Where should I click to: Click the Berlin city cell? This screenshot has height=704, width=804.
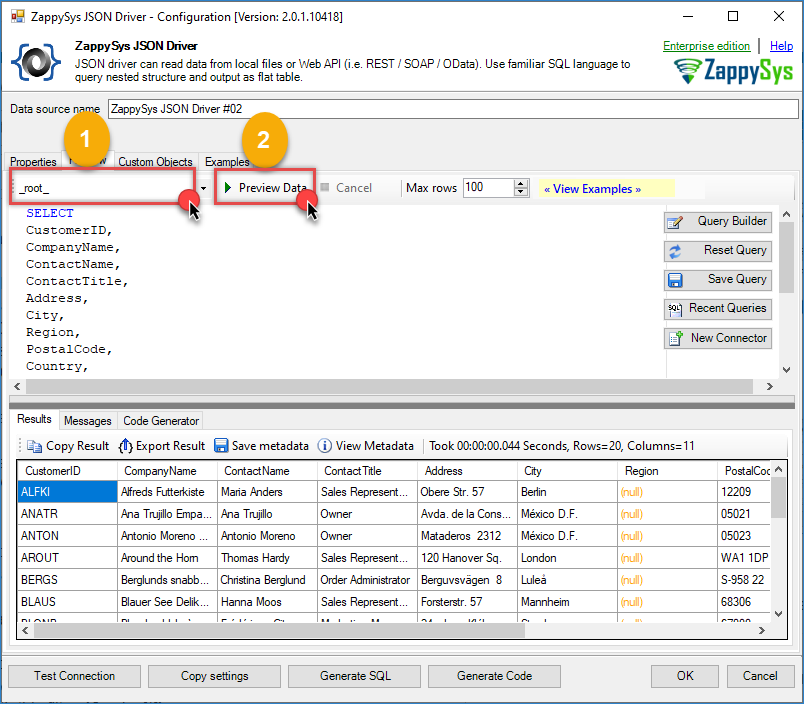[x=567, y=492]
